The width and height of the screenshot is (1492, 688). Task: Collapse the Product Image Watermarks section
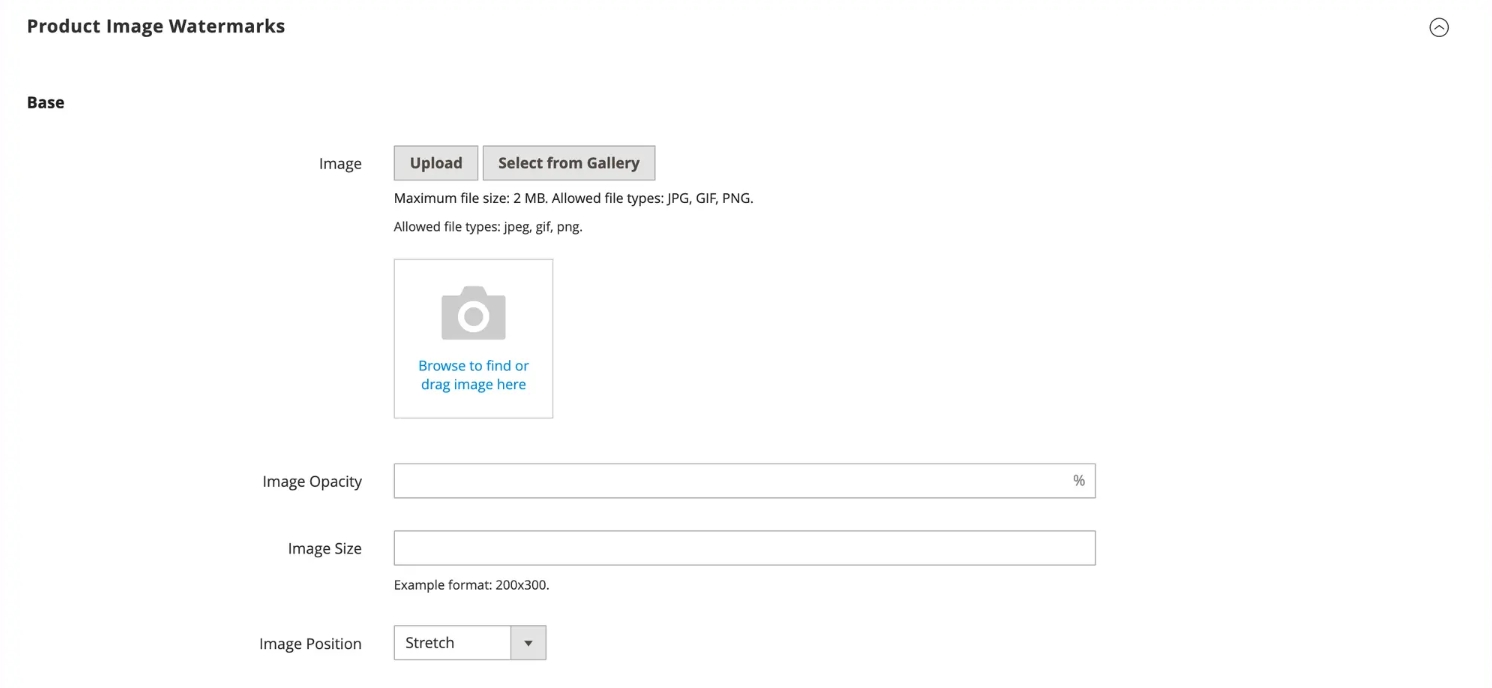pos(1438,28)
